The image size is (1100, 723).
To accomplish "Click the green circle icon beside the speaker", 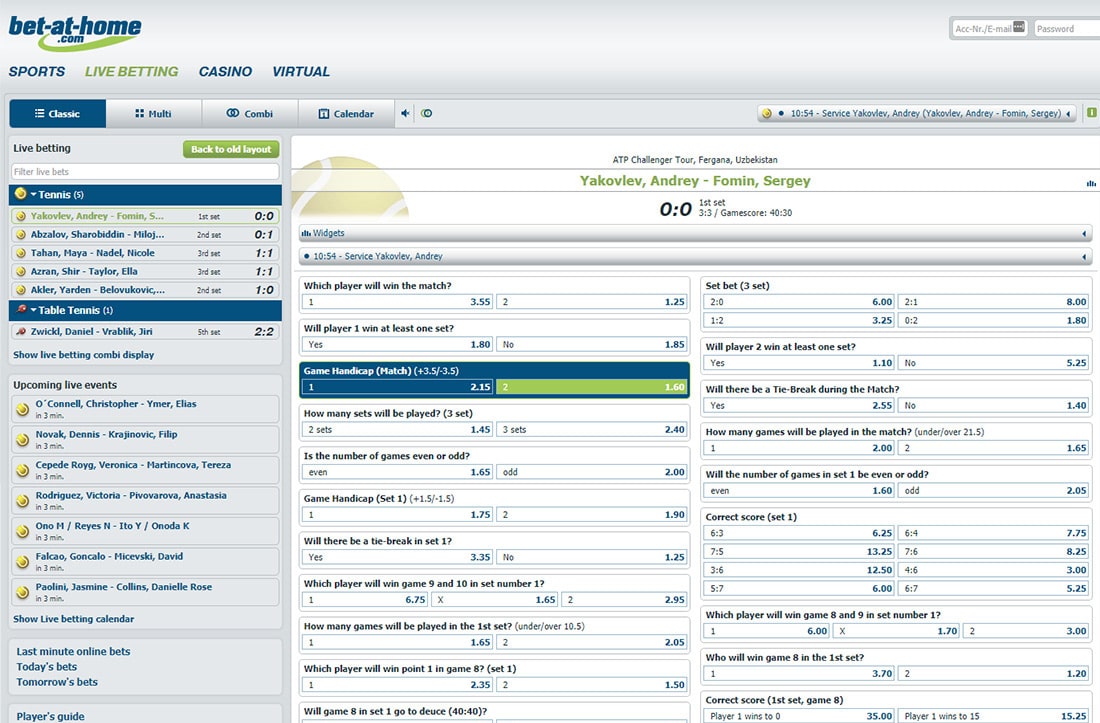I will [x=427, y=114].
